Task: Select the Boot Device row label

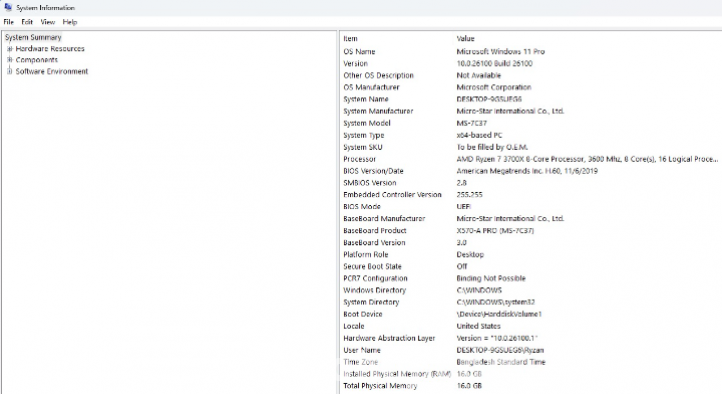Action: [x=363, y=315]
